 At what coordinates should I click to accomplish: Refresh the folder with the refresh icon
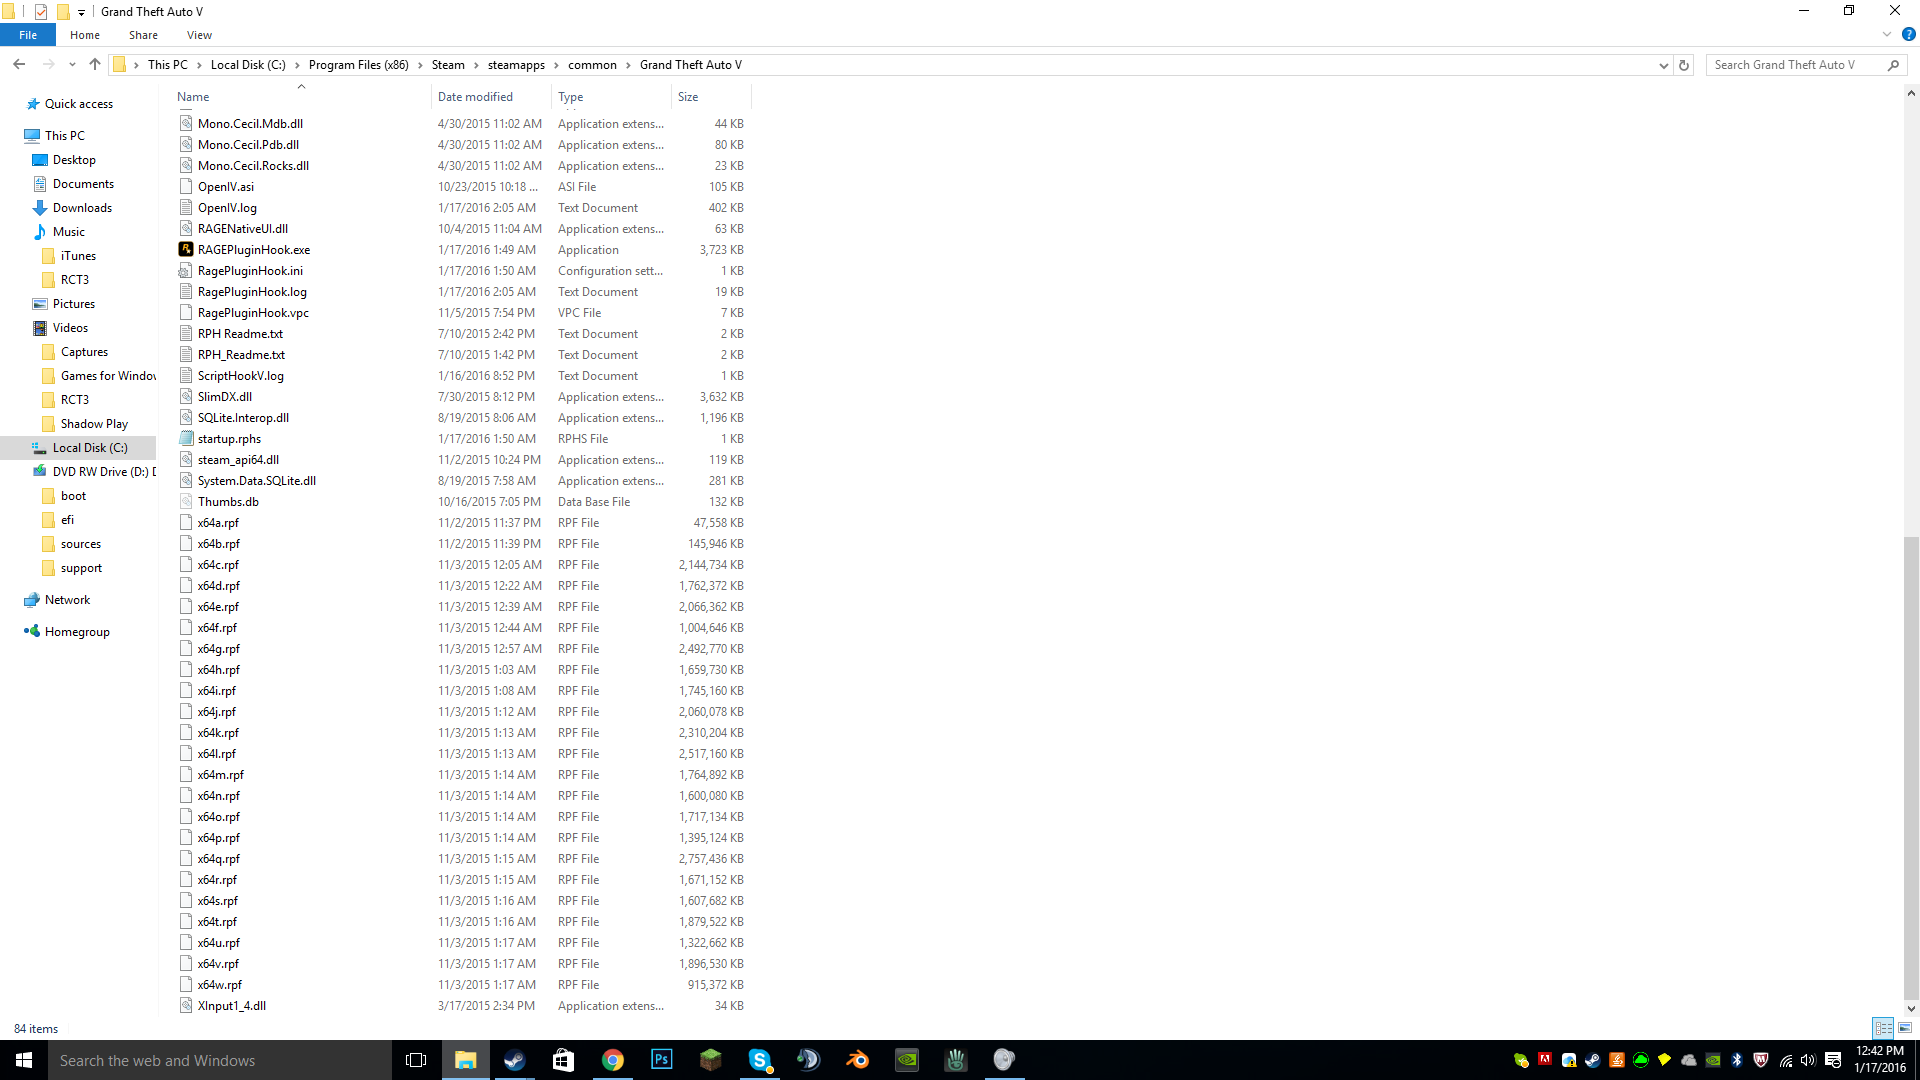click(1684, 65)
